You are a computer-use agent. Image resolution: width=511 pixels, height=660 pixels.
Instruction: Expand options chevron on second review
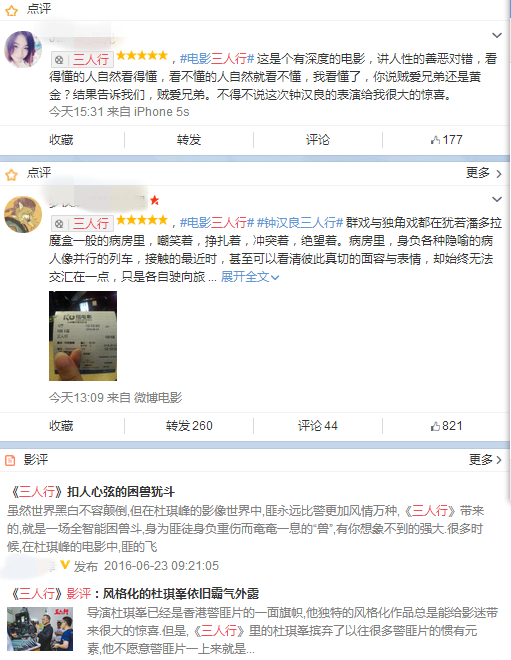(497, 199)
